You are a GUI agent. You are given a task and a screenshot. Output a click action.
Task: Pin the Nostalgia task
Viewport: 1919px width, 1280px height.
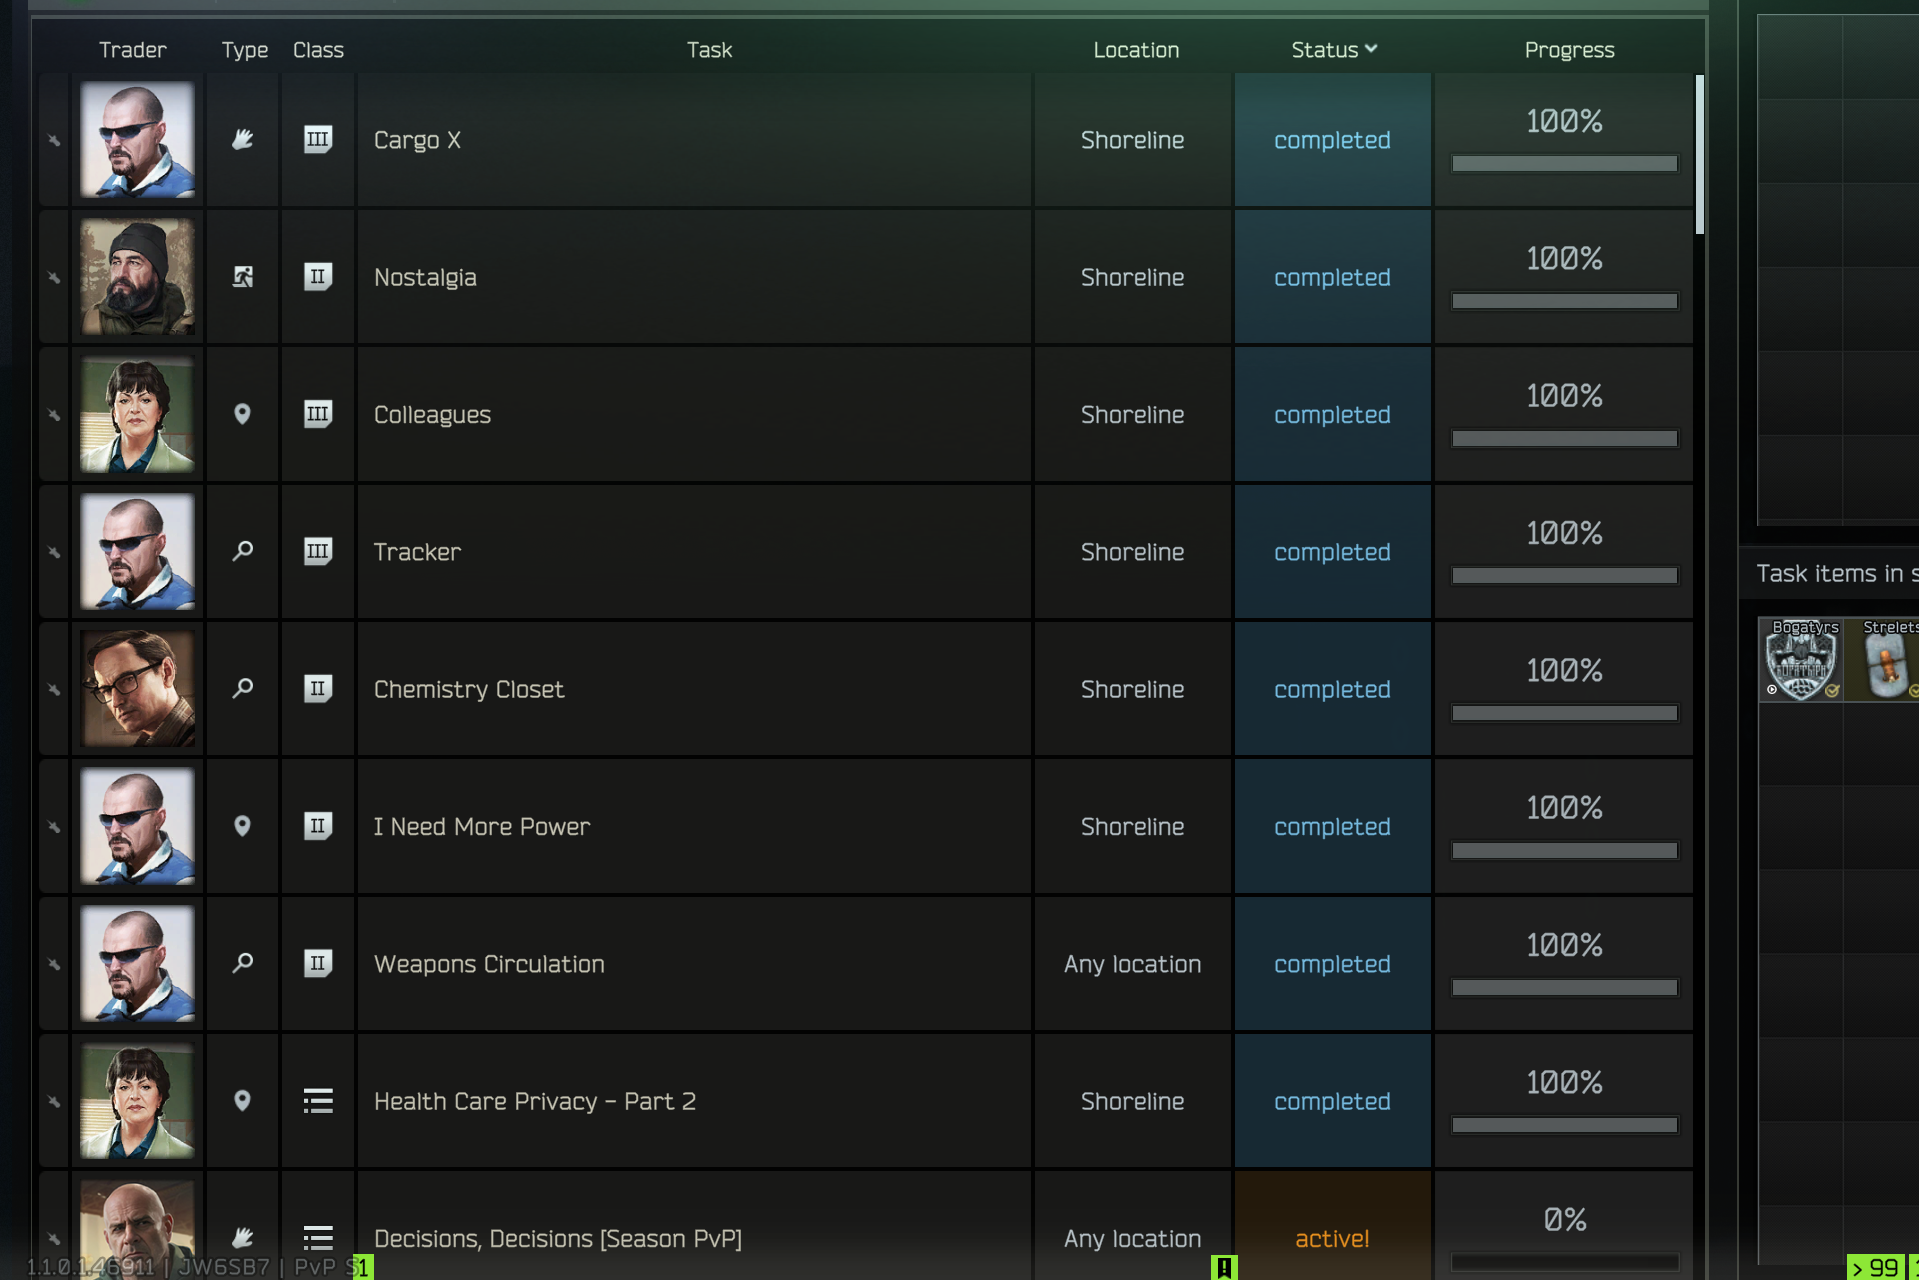(x=54, y=277)
